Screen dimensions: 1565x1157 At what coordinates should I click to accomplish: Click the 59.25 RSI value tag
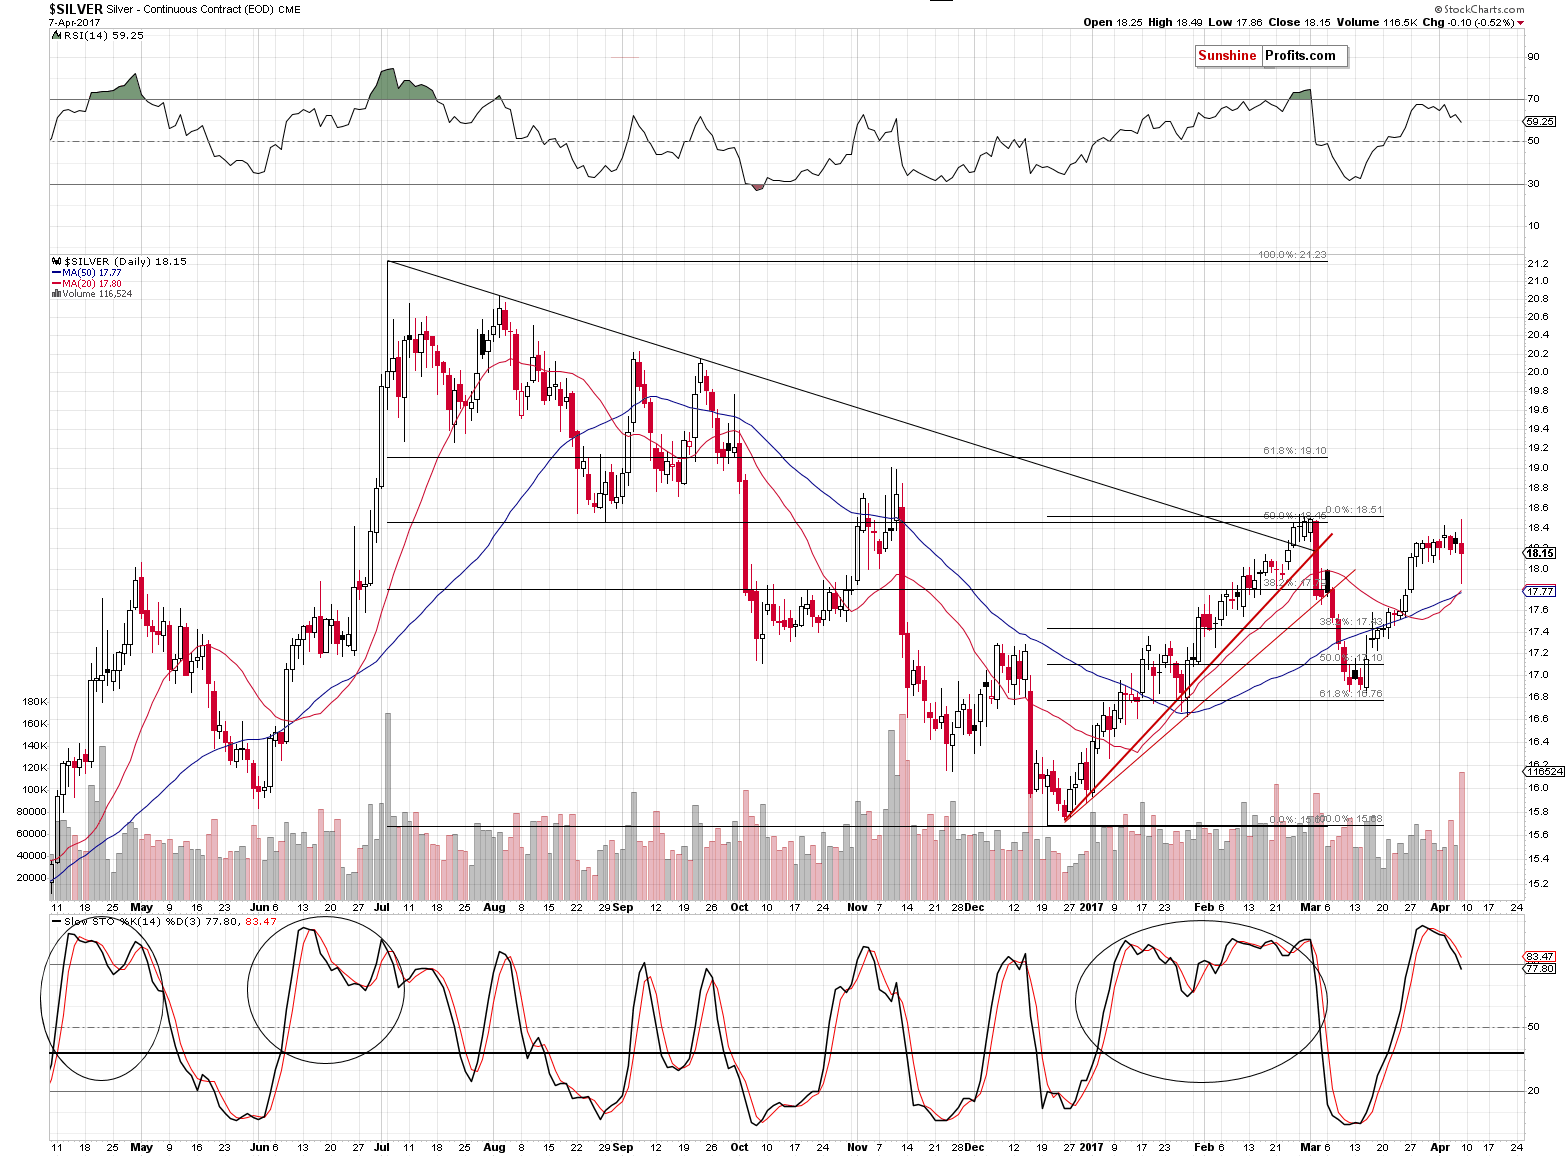[1540, 121]
